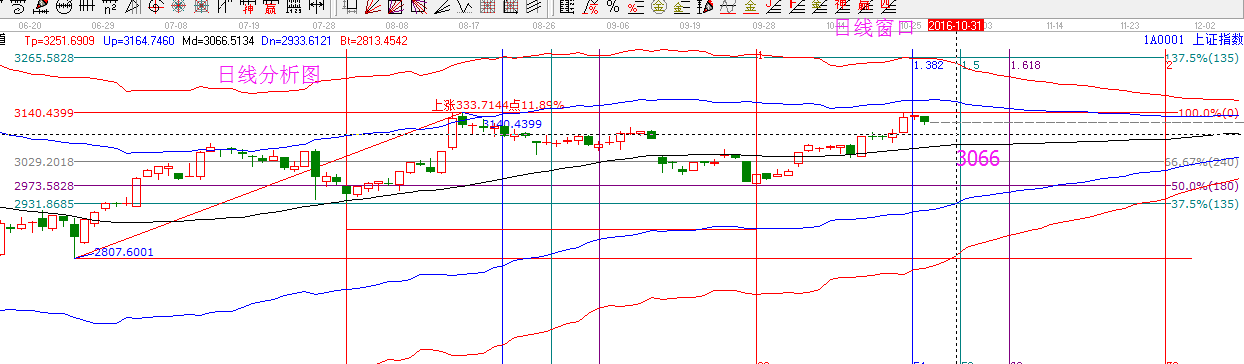Click the 1A0001 stock code
This screenshot has height=364, width=1244.
click(1164, 40)
